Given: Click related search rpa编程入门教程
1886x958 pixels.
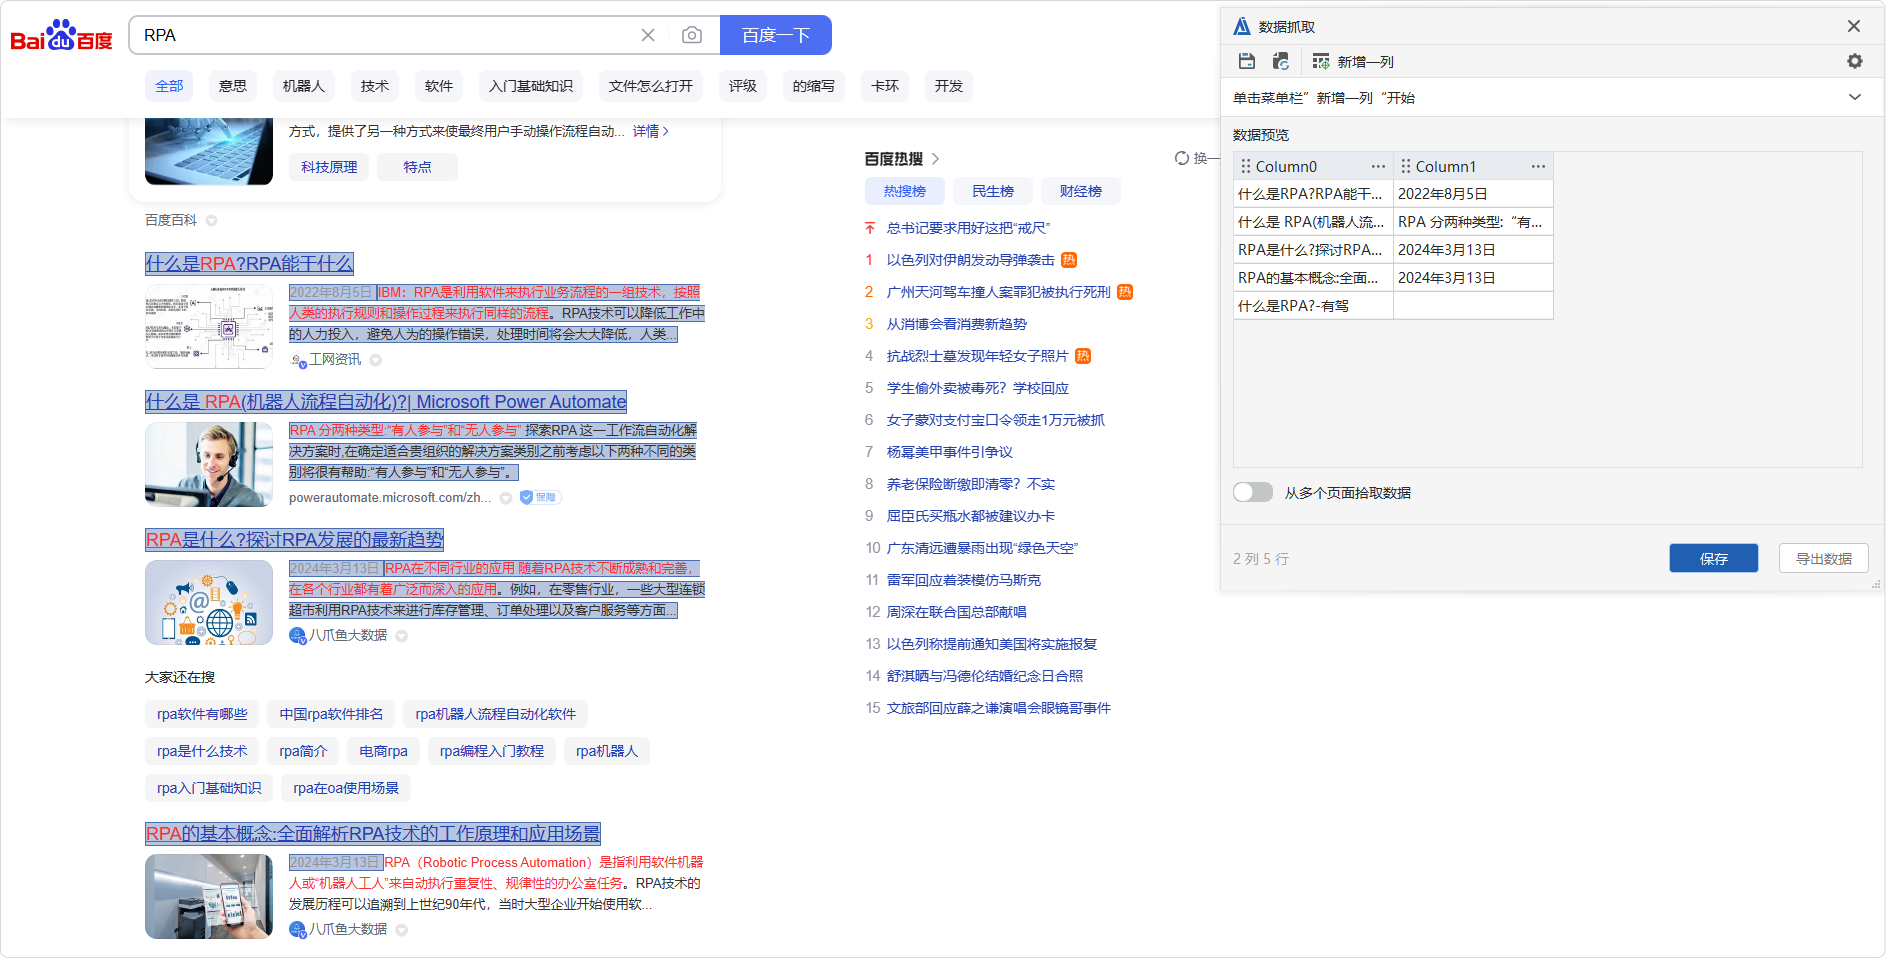Looking at the screenshot, I should (x=492, y=751).
